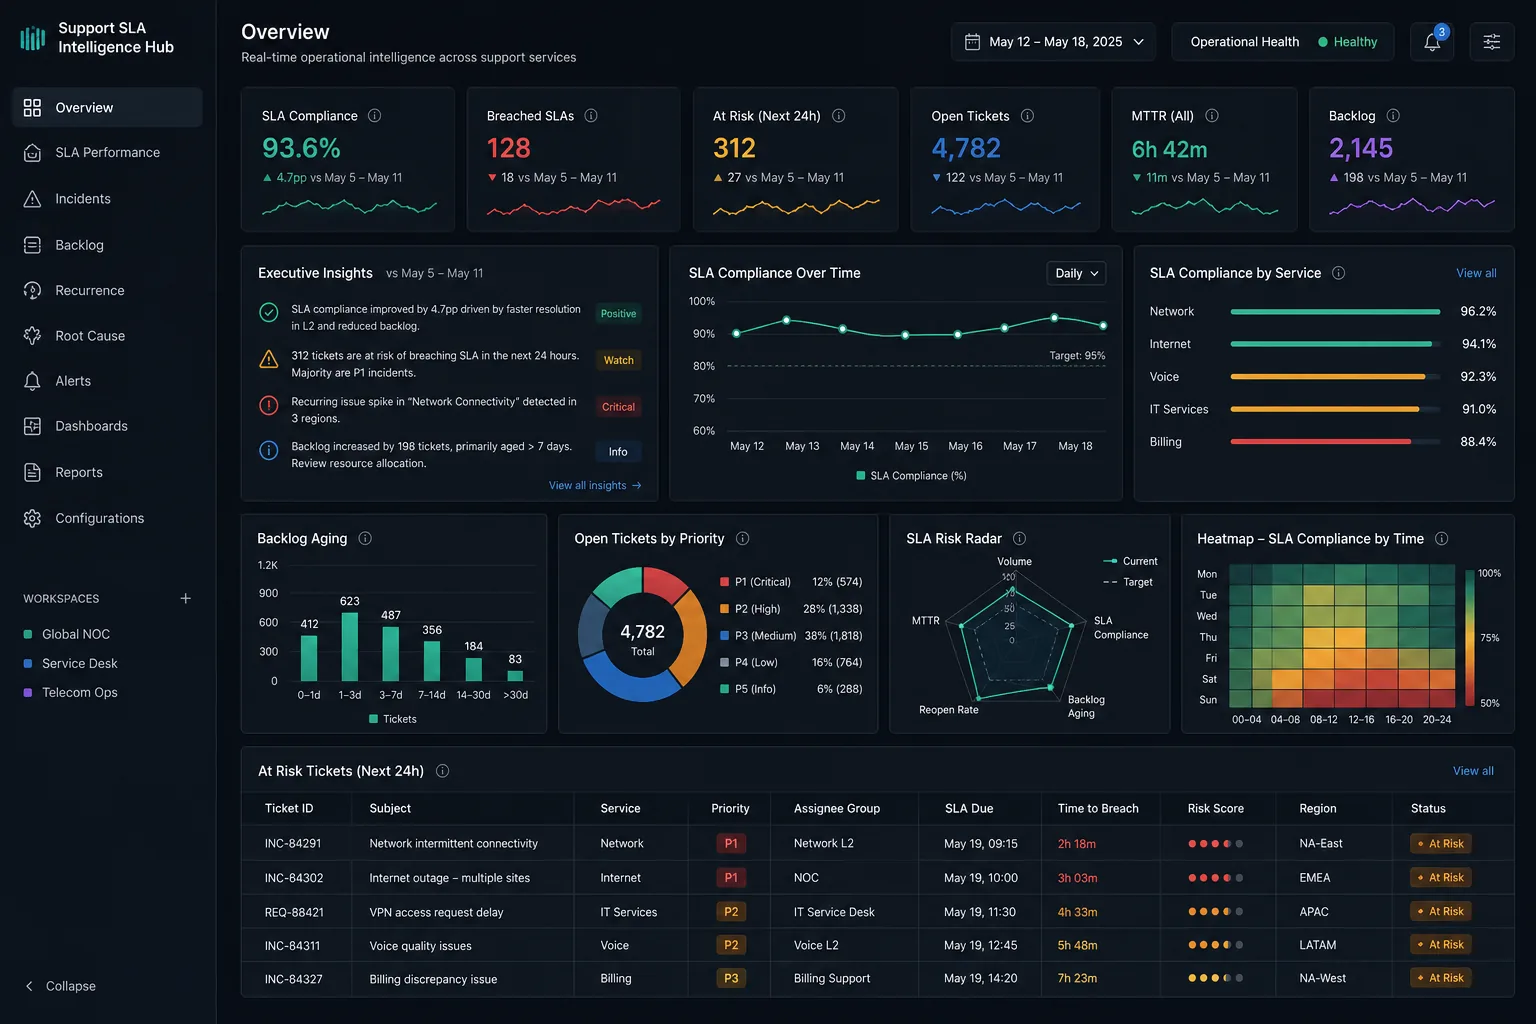Click At Risk status for INC-84327
Image resolution: width=1536 pixels, height=1024 pixels.
pyautogui.click(x=1440, y=978)
